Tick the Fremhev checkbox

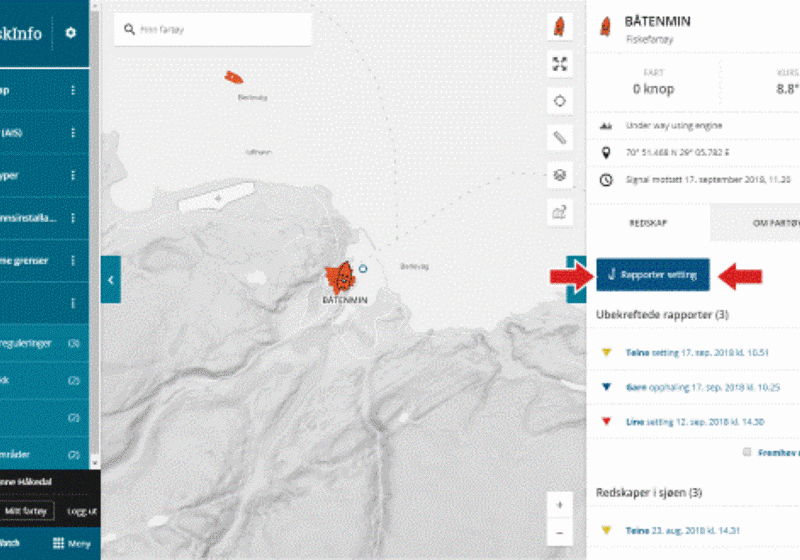(x=746, y=452)
